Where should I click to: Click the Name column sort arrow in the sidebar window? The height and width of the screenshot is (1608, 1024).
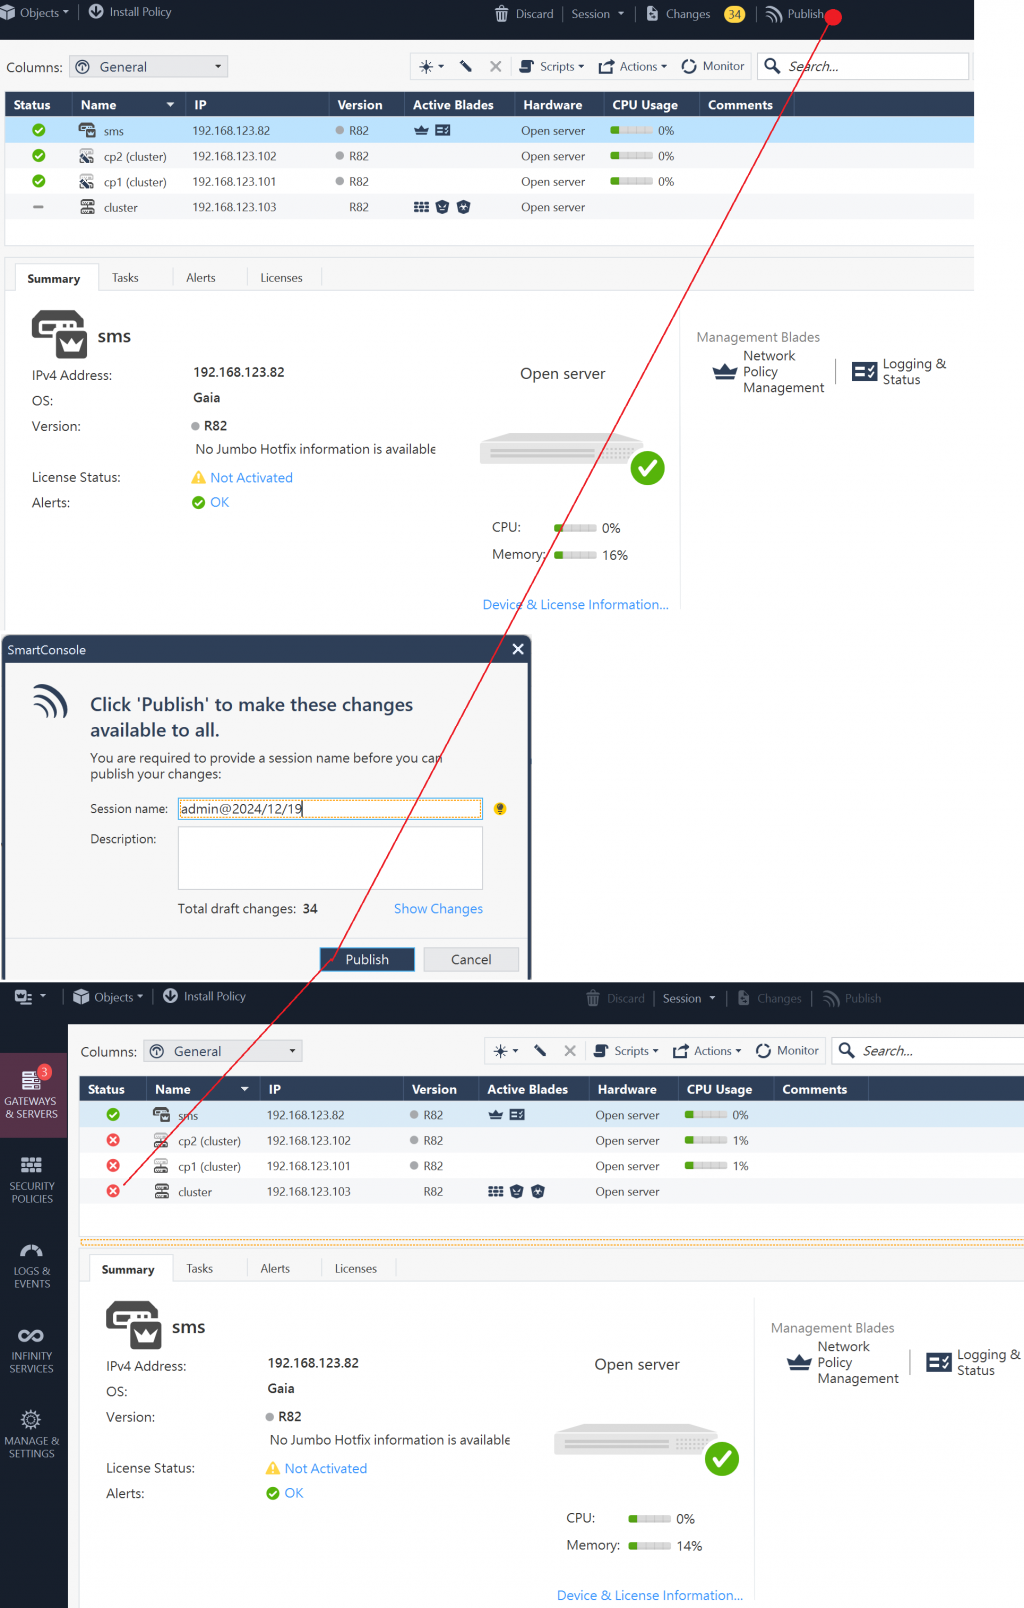tap(245, 1090)
